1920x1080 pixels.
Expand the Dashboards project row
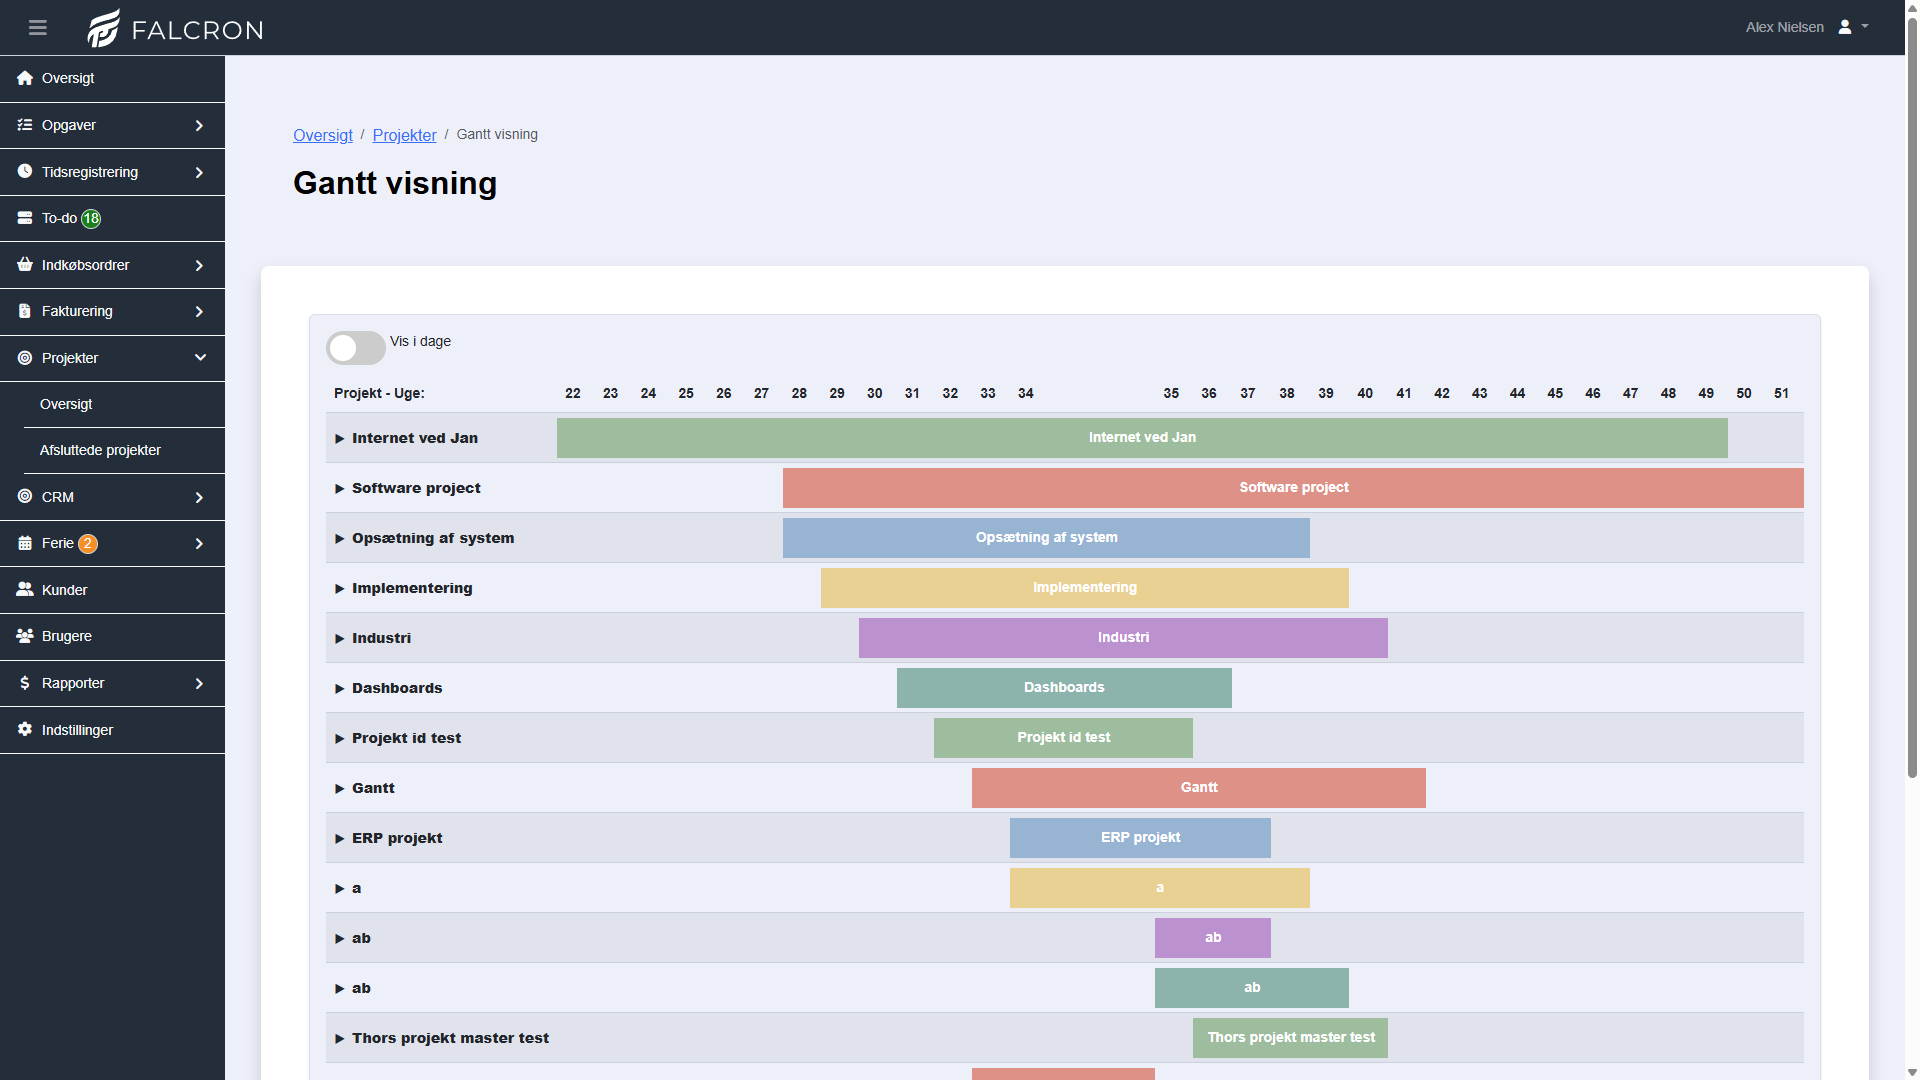(x=340, y=689)
